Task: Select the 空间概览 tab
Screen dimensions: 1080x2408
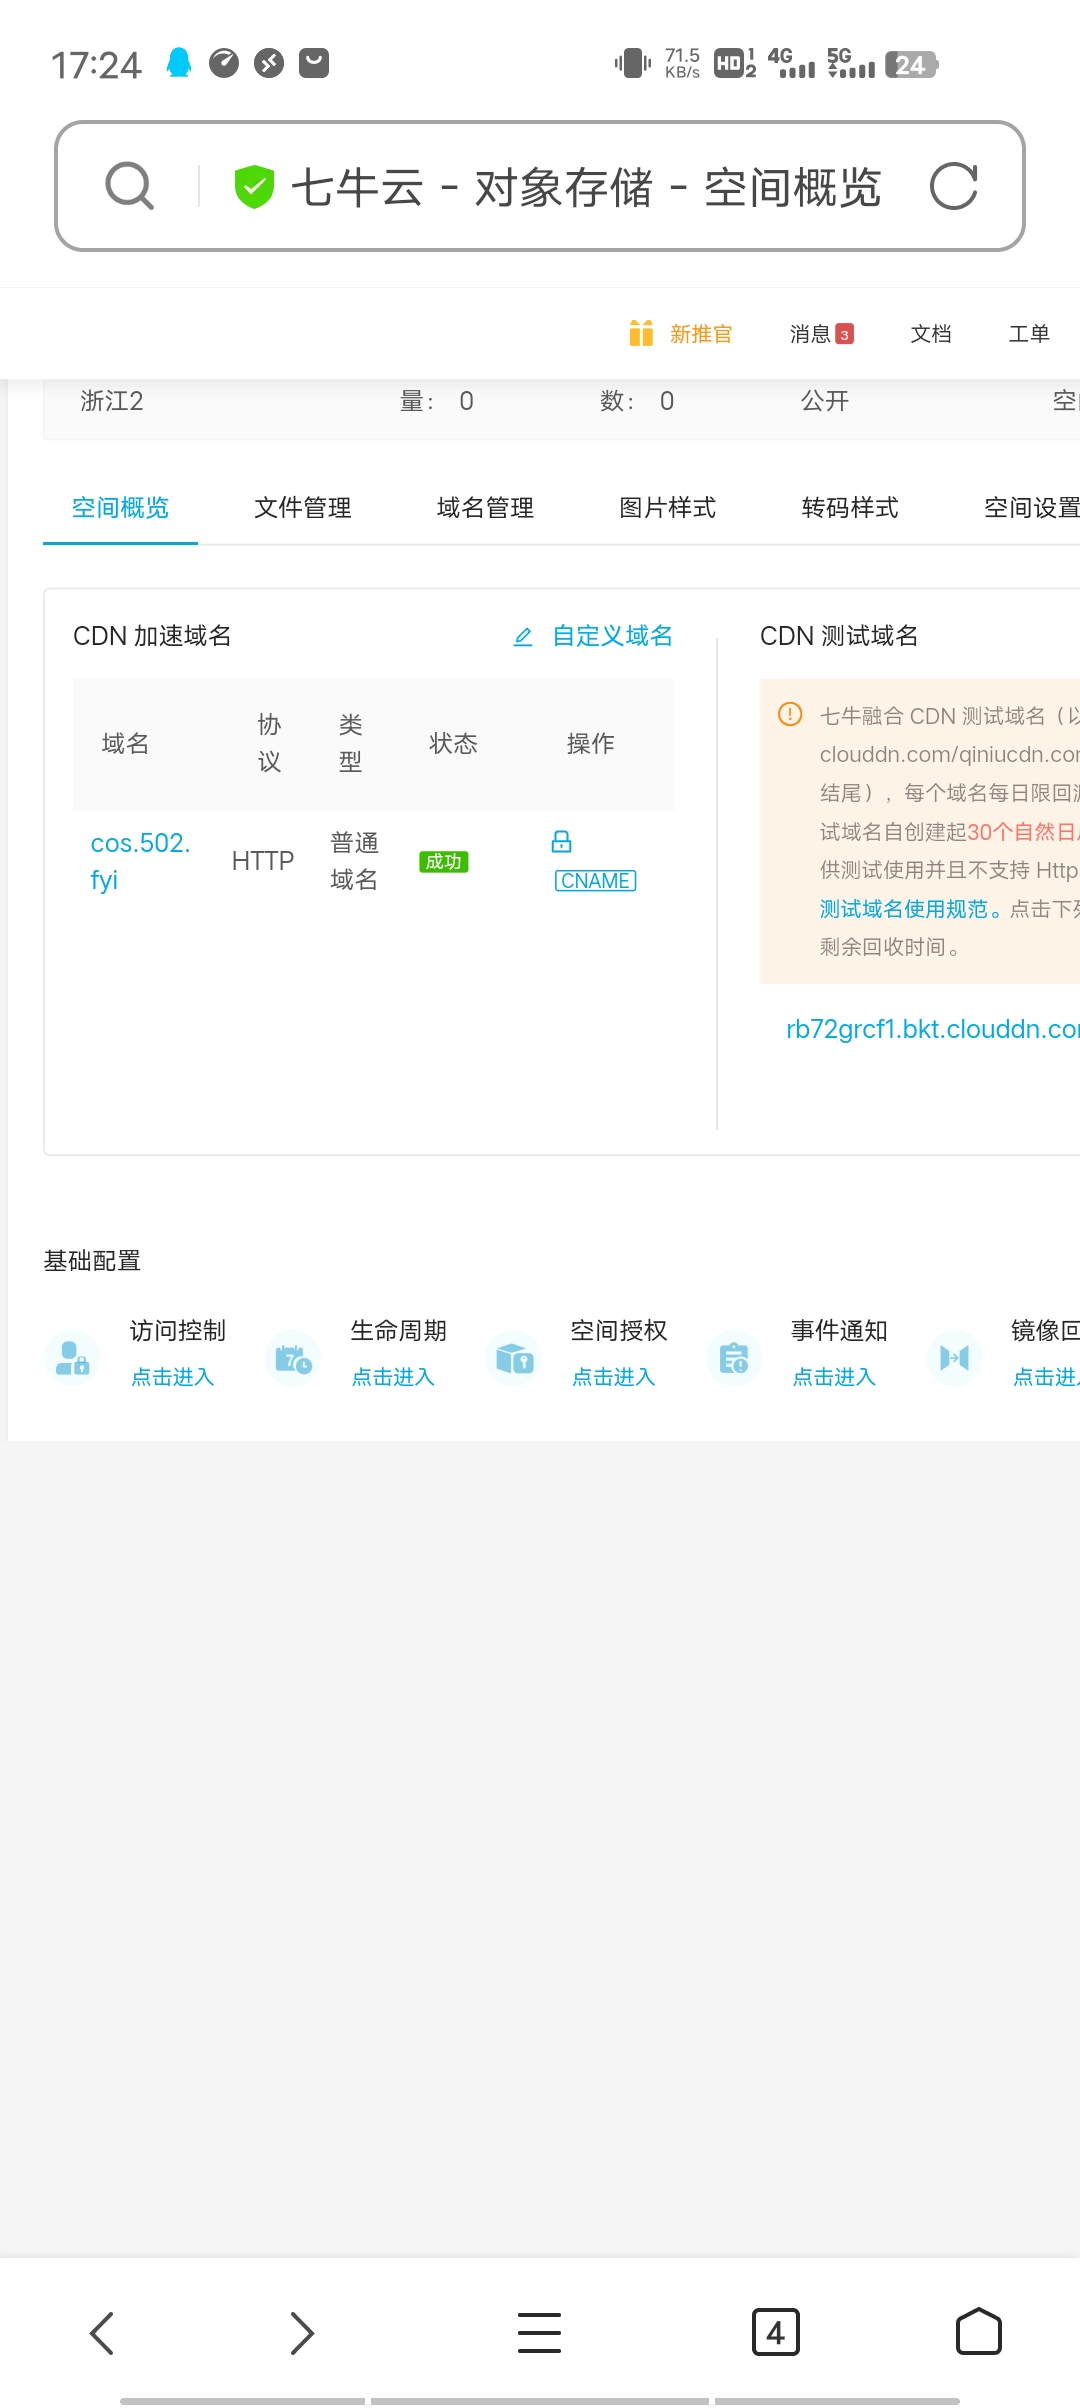Action: (x=120, y=508)
